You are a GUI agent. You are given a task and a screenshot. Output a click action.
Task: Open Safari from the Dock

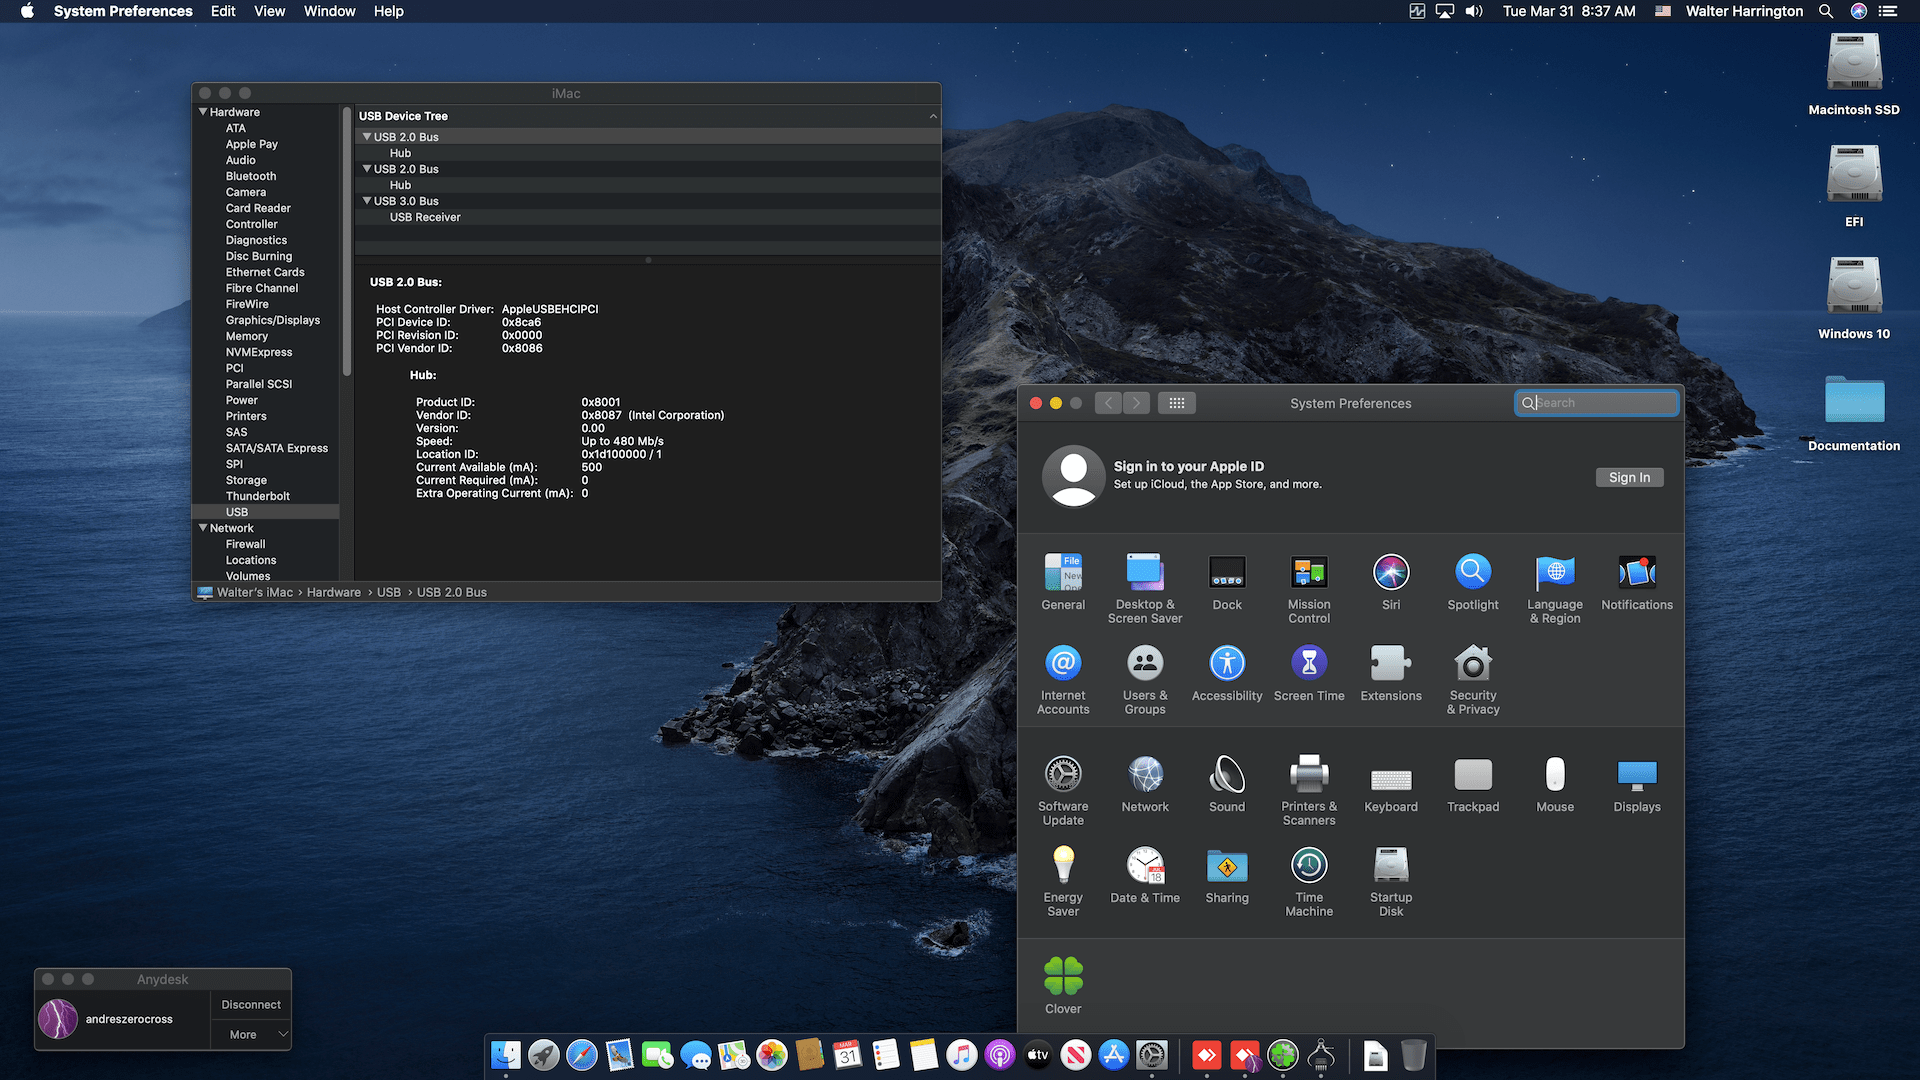pos(582,1055)
